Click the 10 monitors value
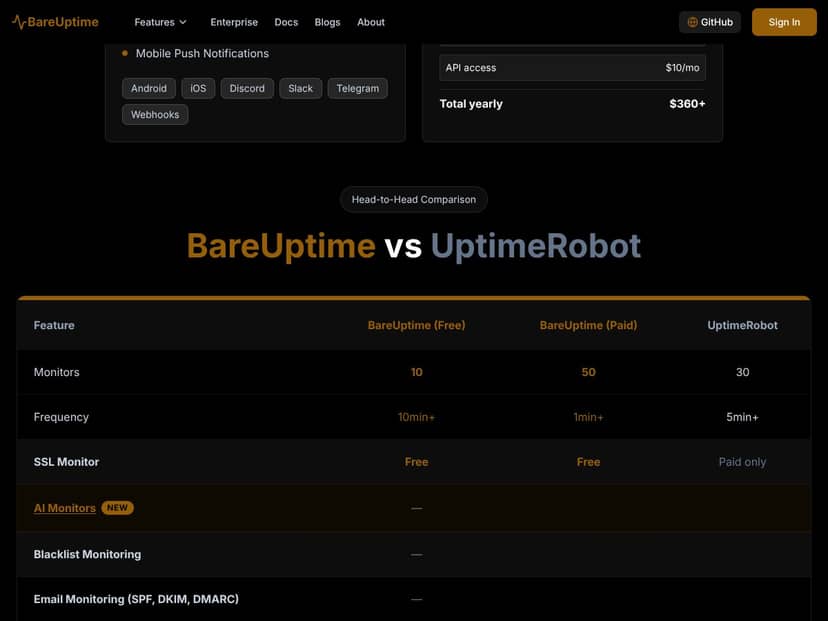This screenshot has height=621, width=828. (417, 372)
